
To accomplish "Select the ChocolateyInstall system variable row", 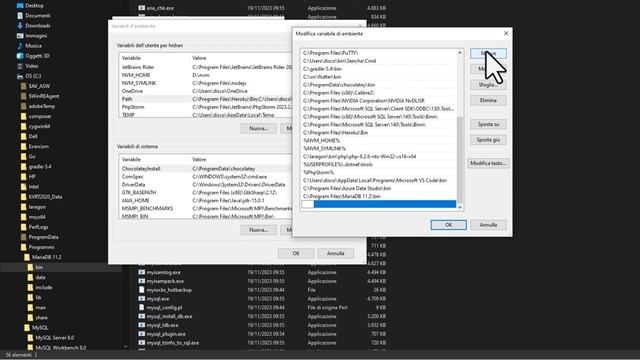I will [206, 169].
